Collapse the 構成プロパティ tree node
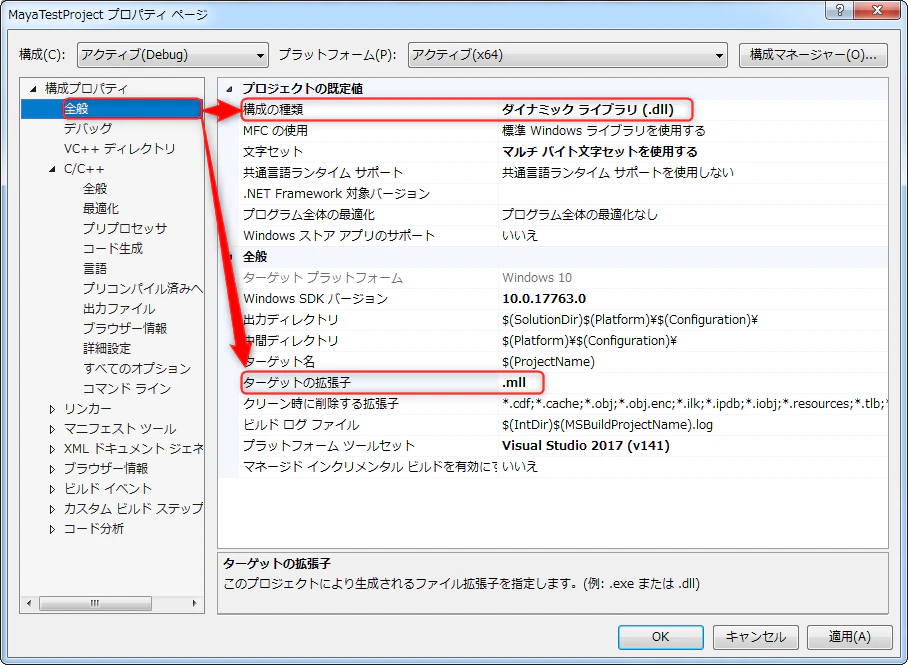The width and height of the screenshot is (908, 665). (34, 89)
